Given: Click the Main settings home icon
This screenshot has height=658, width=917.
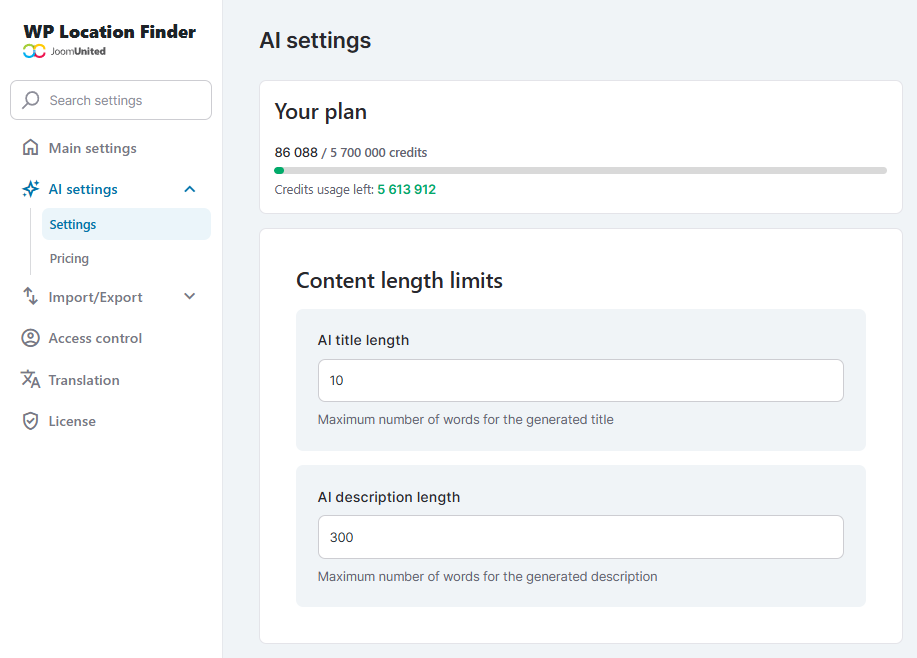Looking at the screenshot, I should [x=31, y=147].
